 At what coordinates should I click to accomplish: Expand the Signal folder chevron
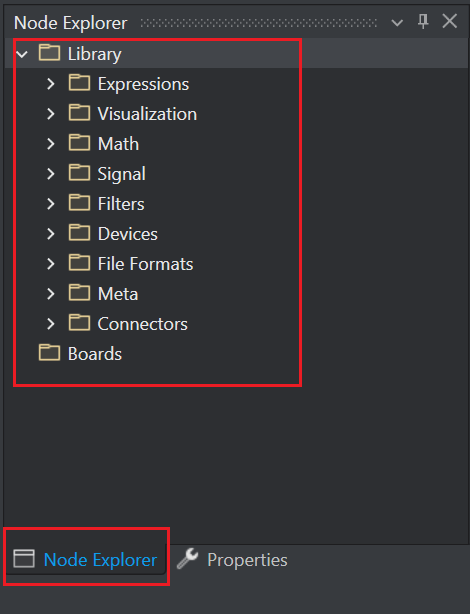(x=51, y=173)
